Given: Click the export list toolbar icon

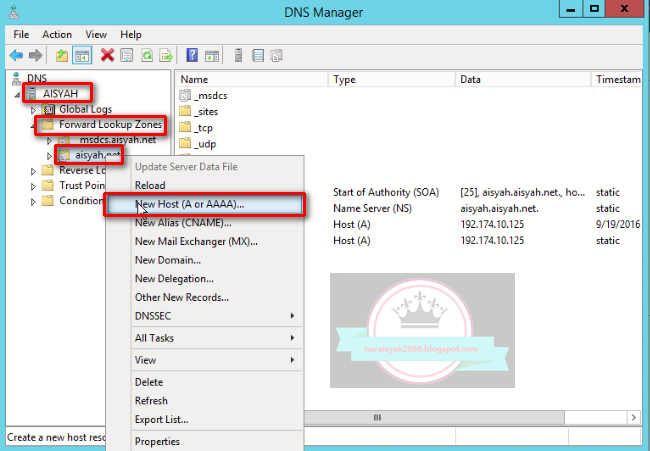Looking at the screenshot, I should click(x=166, y=55).
